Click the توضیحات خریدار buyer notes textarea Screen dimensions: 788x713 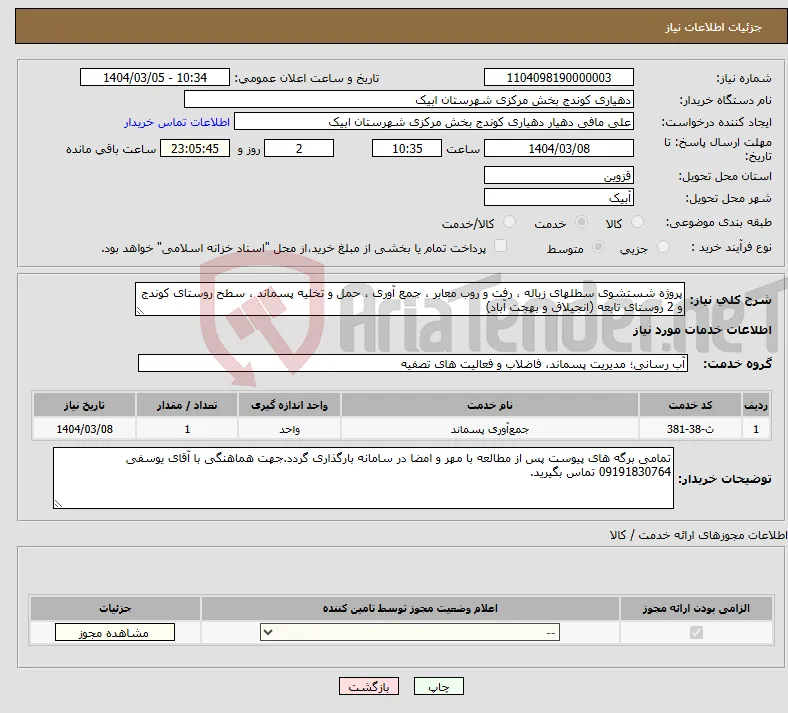(363, 478)
